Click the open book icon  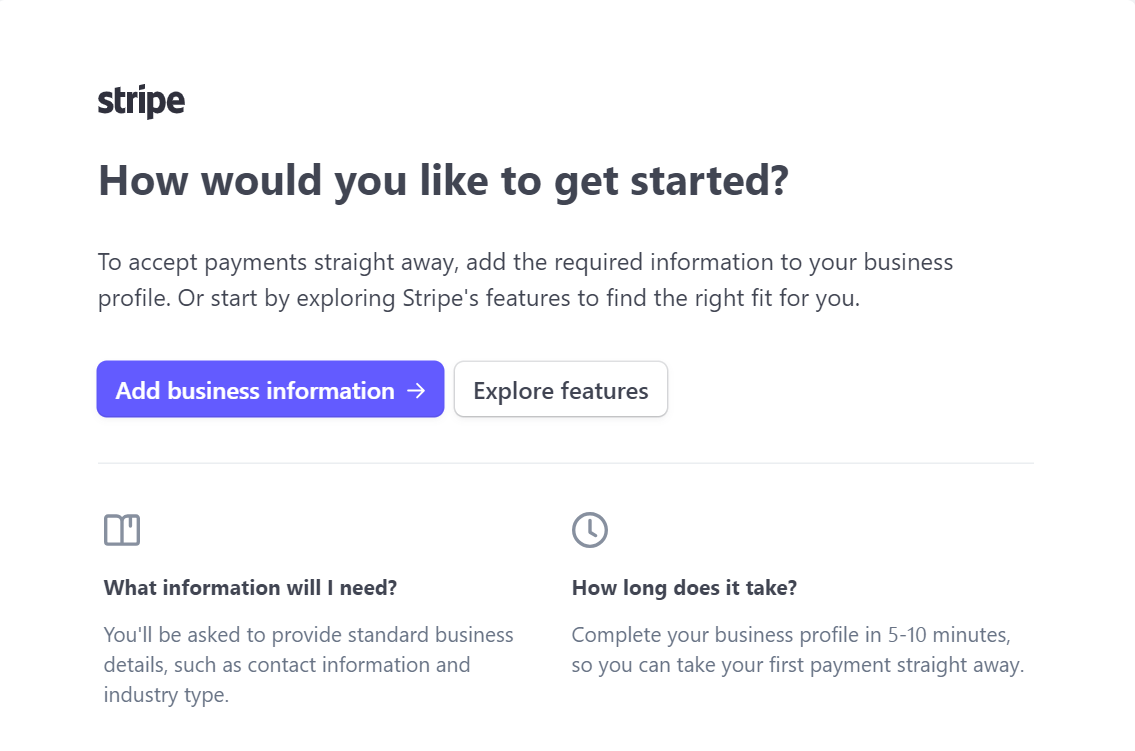(122, 530)
